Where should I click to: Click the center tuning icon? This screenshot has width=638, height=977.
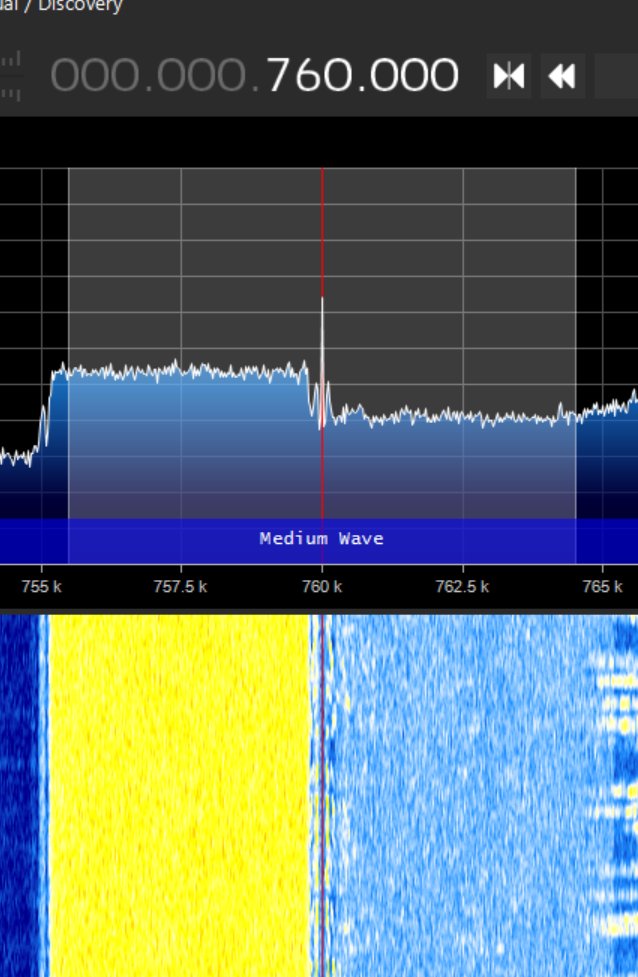point(508,76)
